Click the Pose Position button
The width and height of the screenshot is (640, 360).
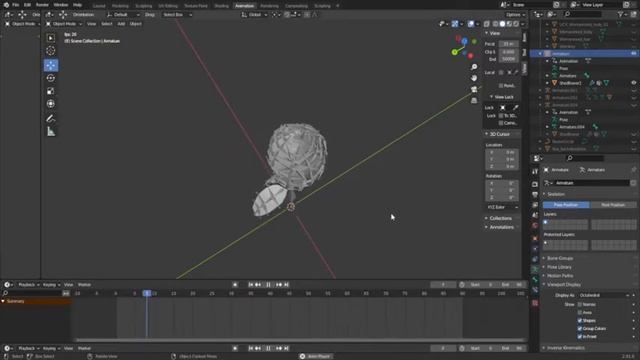tap(566, 205)
